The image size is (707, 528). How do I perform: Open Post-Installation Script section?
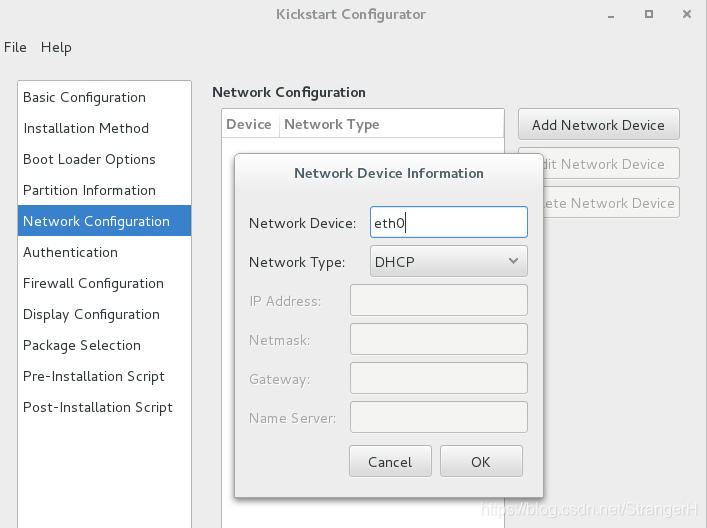tap(105, 407)
